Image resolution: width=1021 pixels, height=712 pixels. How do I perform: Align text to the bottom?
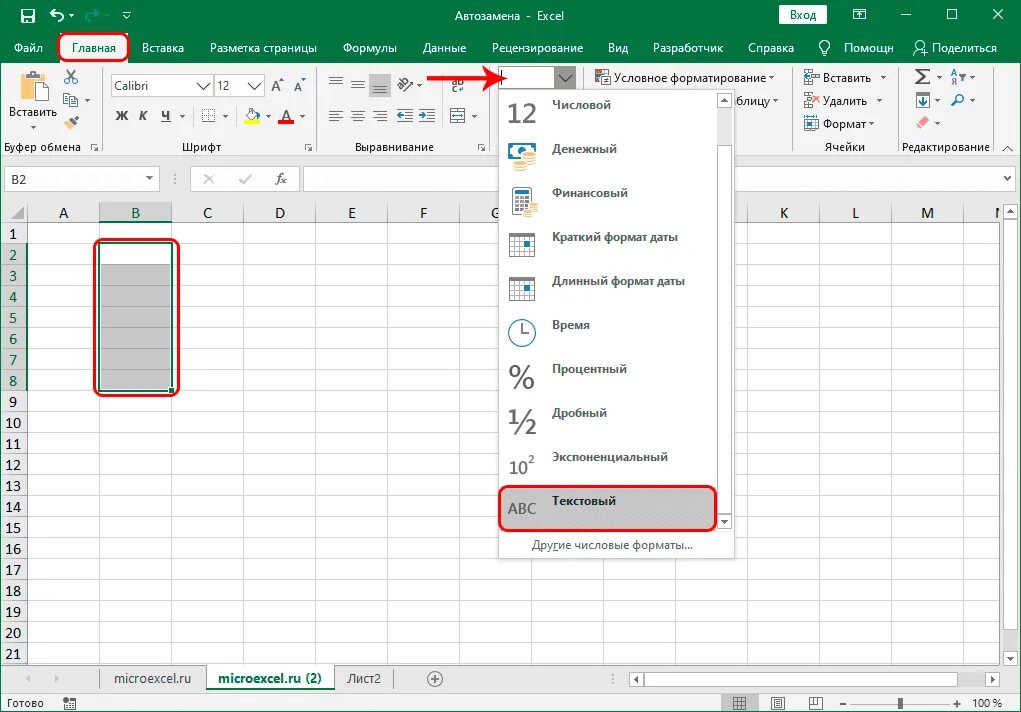[380, 85]
